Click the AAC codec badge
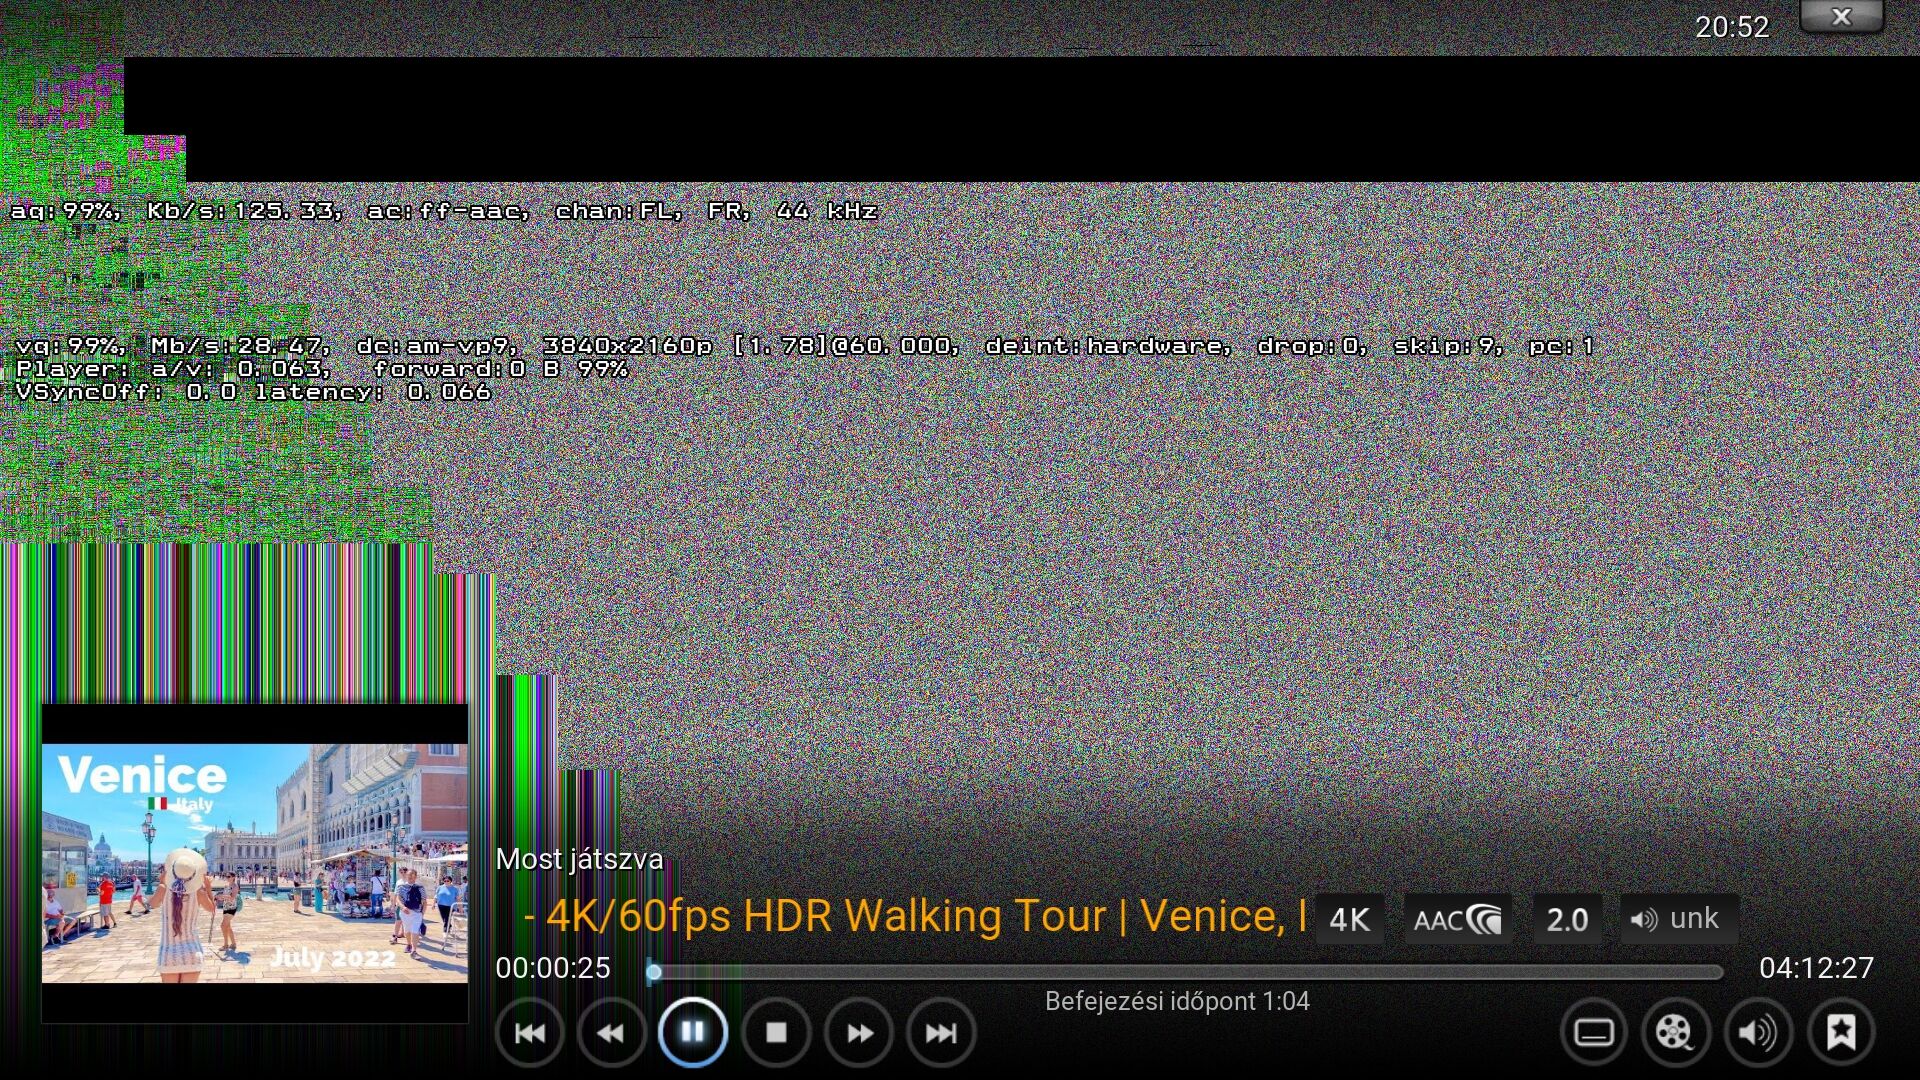The width and height of the screenshot is (1920, 1080). [x=1458, y=919]
